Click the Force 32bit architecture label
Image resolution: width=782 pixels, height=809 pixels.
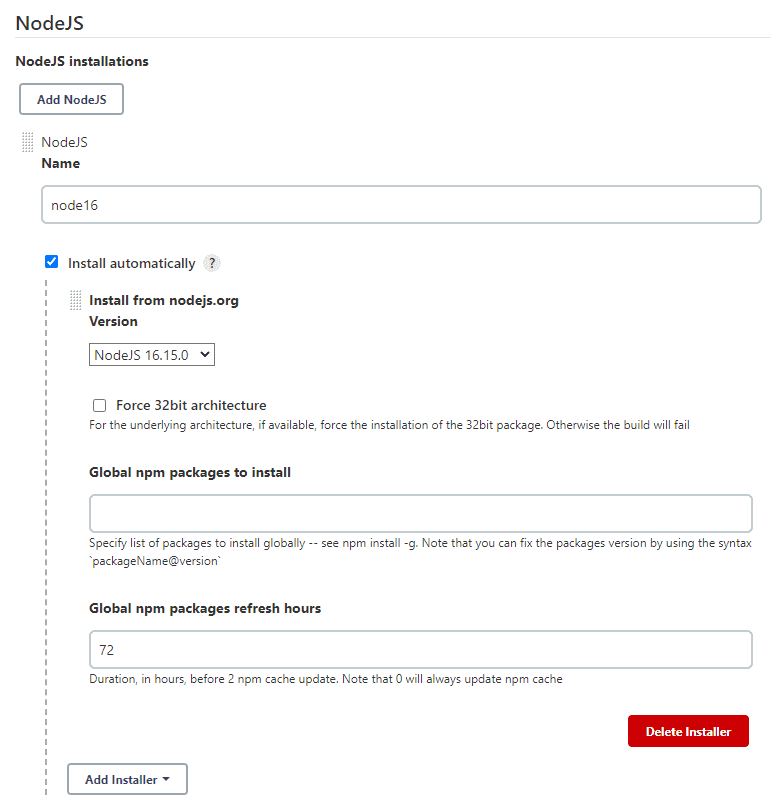click(x=191, y=406)
